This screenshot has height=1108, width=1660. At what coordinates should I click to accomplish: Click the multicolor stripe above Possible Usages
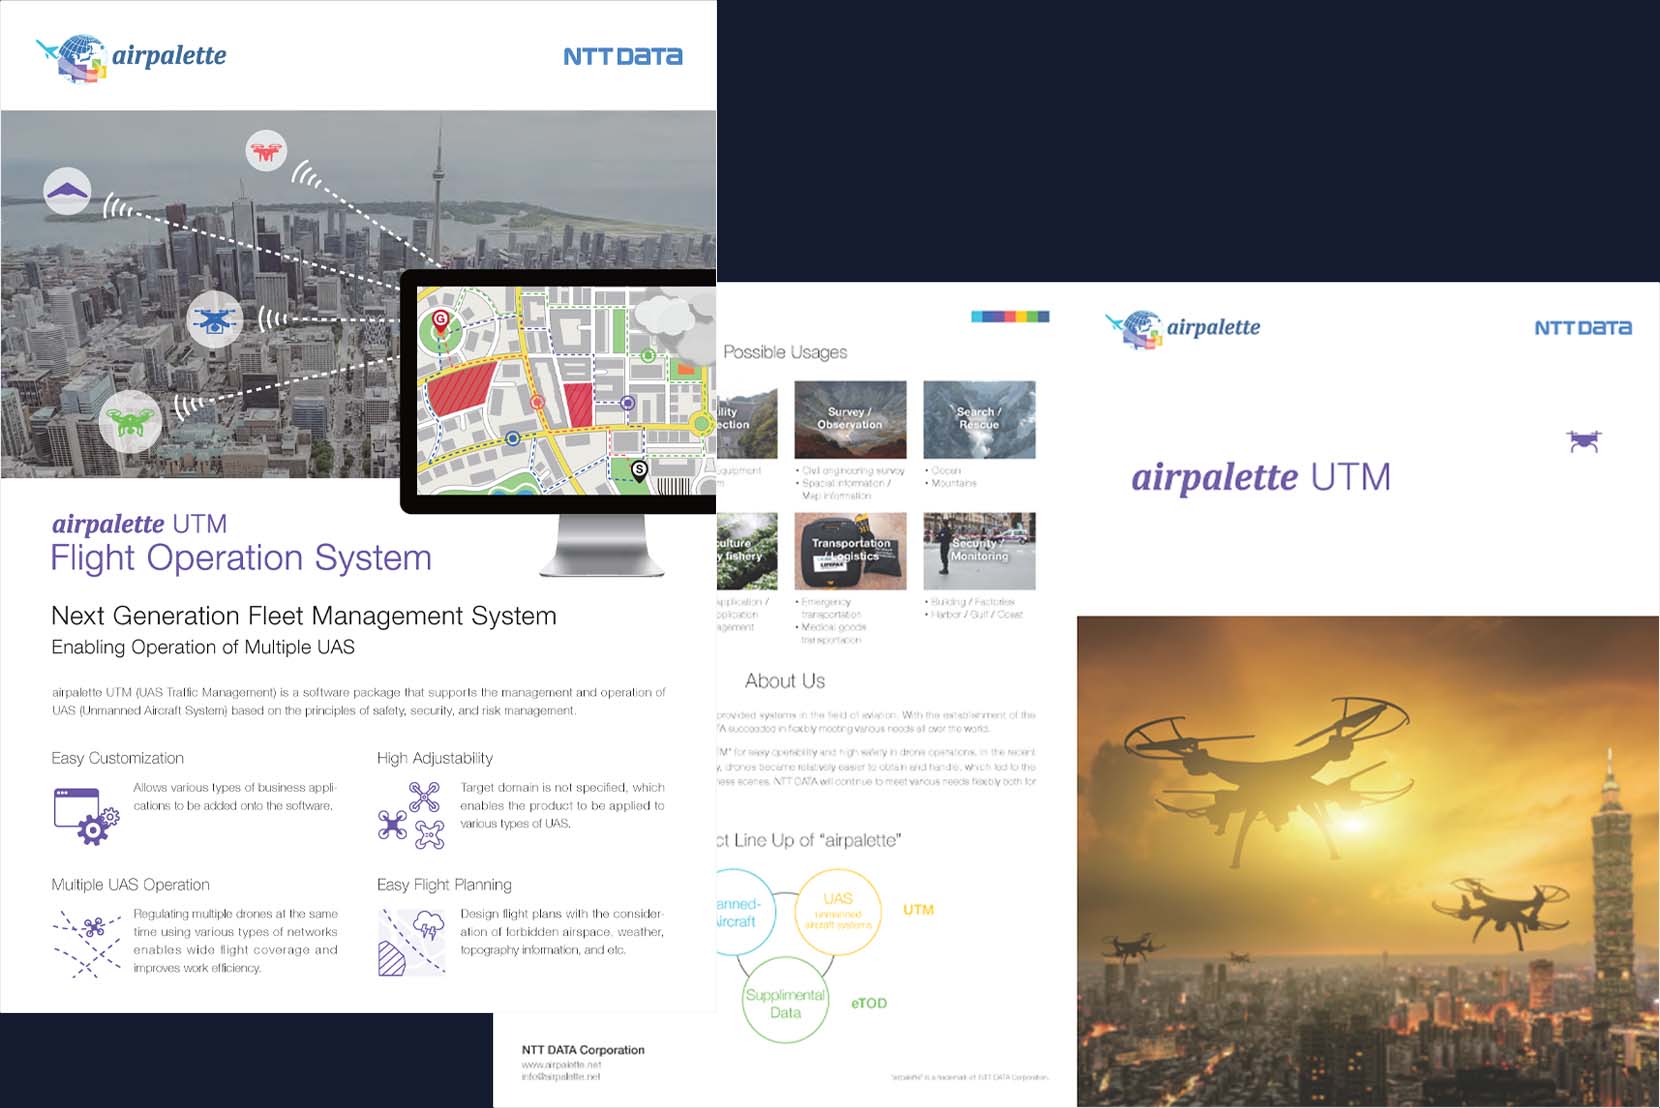click(x=1010, y=317)
